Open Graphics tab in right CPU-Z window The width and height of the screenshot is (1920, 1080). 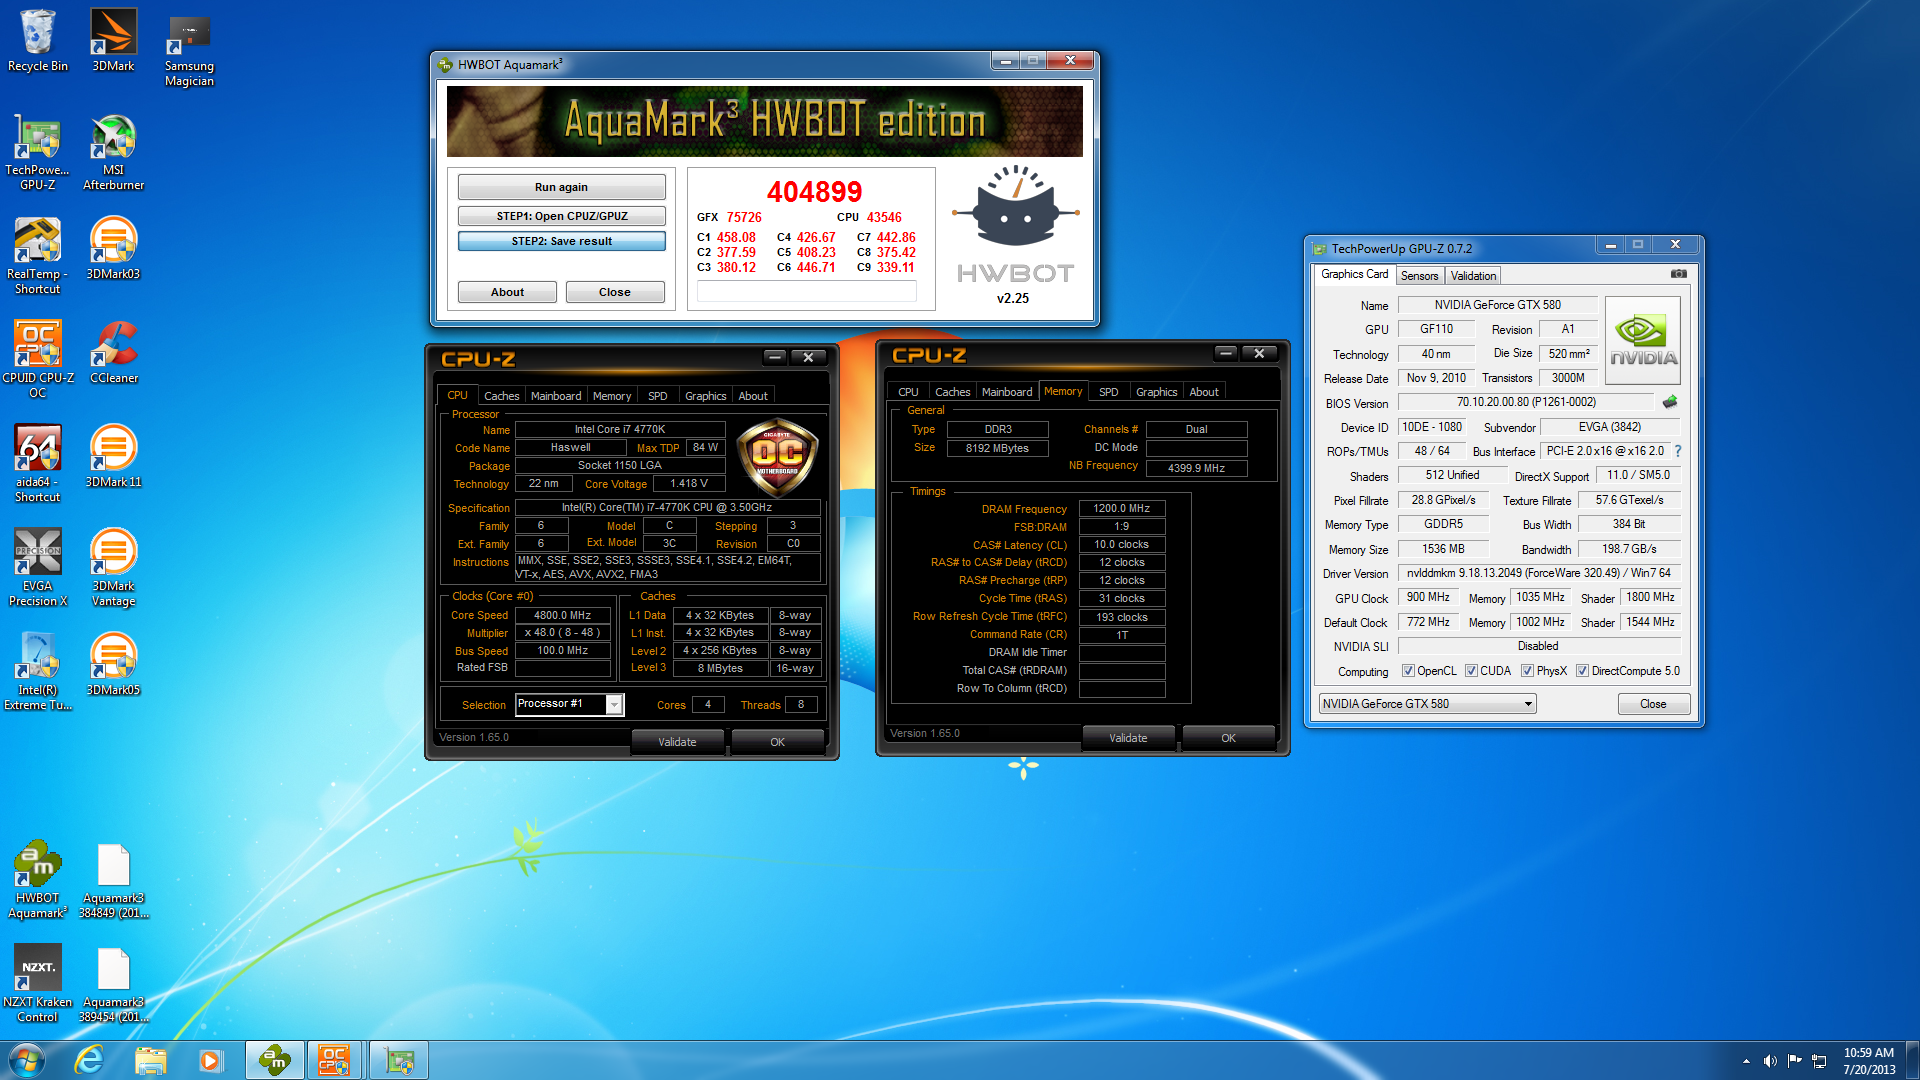tap(1156, 392)
